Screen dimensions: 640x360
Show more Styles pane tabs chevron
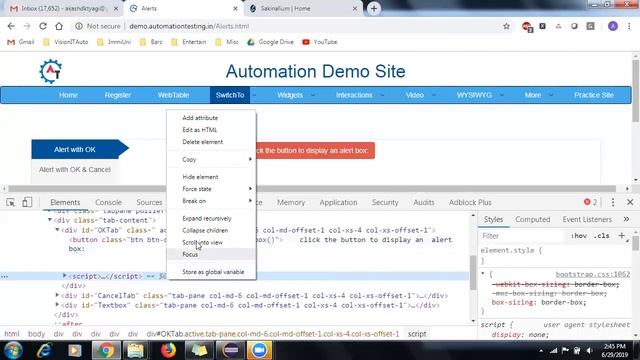click(626, 219)
